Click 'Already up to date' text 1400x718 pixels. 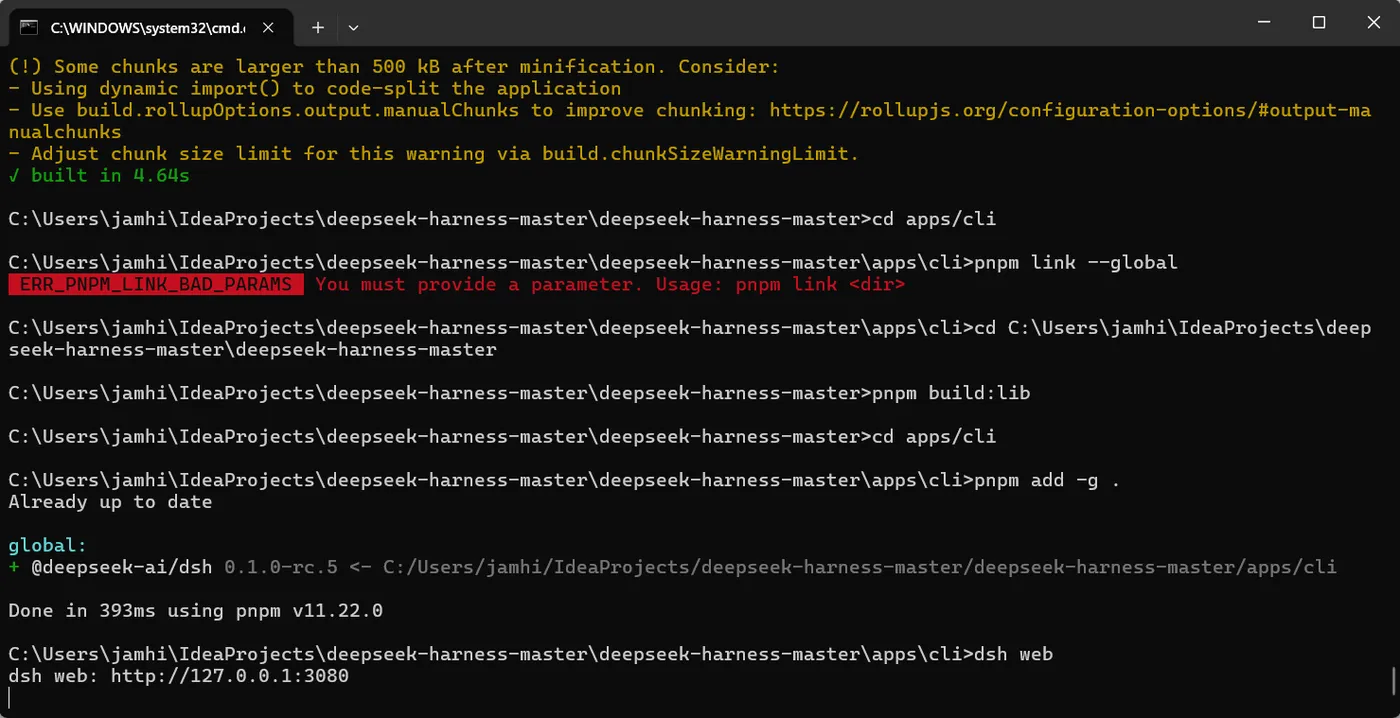(x=110, y=502)
